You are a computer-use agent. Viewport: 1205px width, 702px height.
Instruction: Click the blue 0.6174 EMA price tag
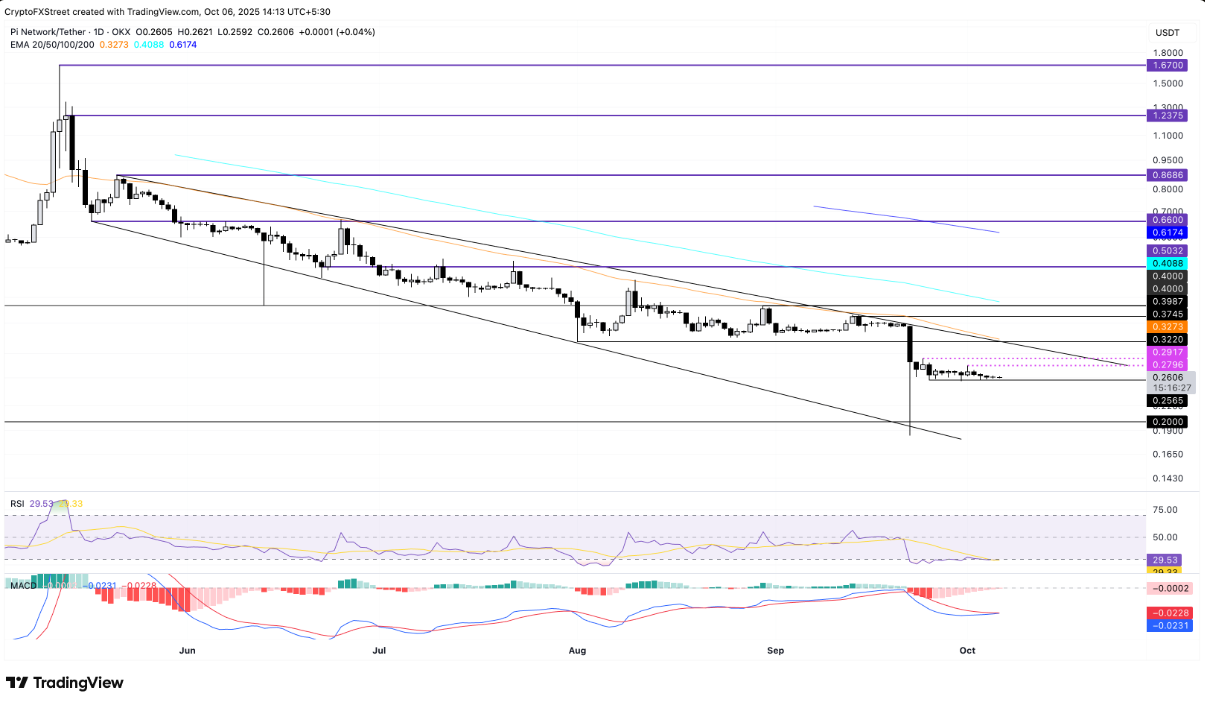1167,232
